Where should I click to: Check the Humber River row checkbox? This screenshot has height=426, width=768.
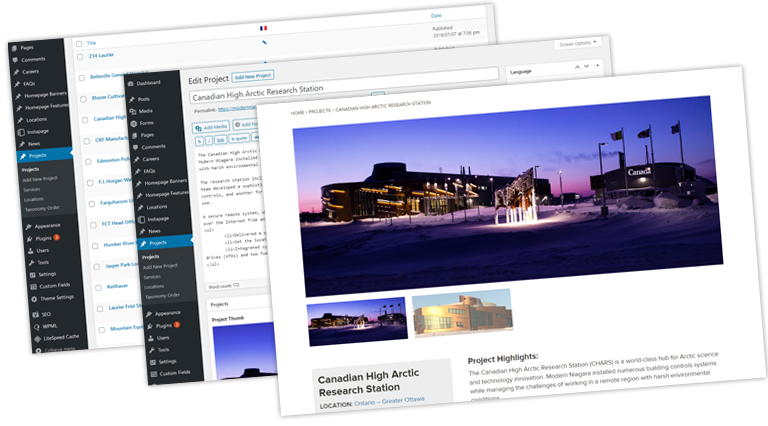point(95,246)
